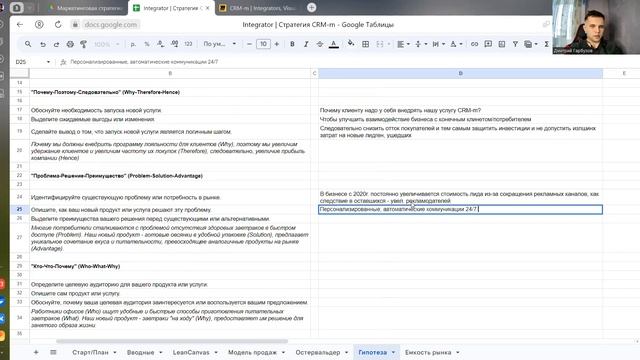
Task: Switch to the Маркетинговая стратегия browser tab
Action: (x=85, y=8)
